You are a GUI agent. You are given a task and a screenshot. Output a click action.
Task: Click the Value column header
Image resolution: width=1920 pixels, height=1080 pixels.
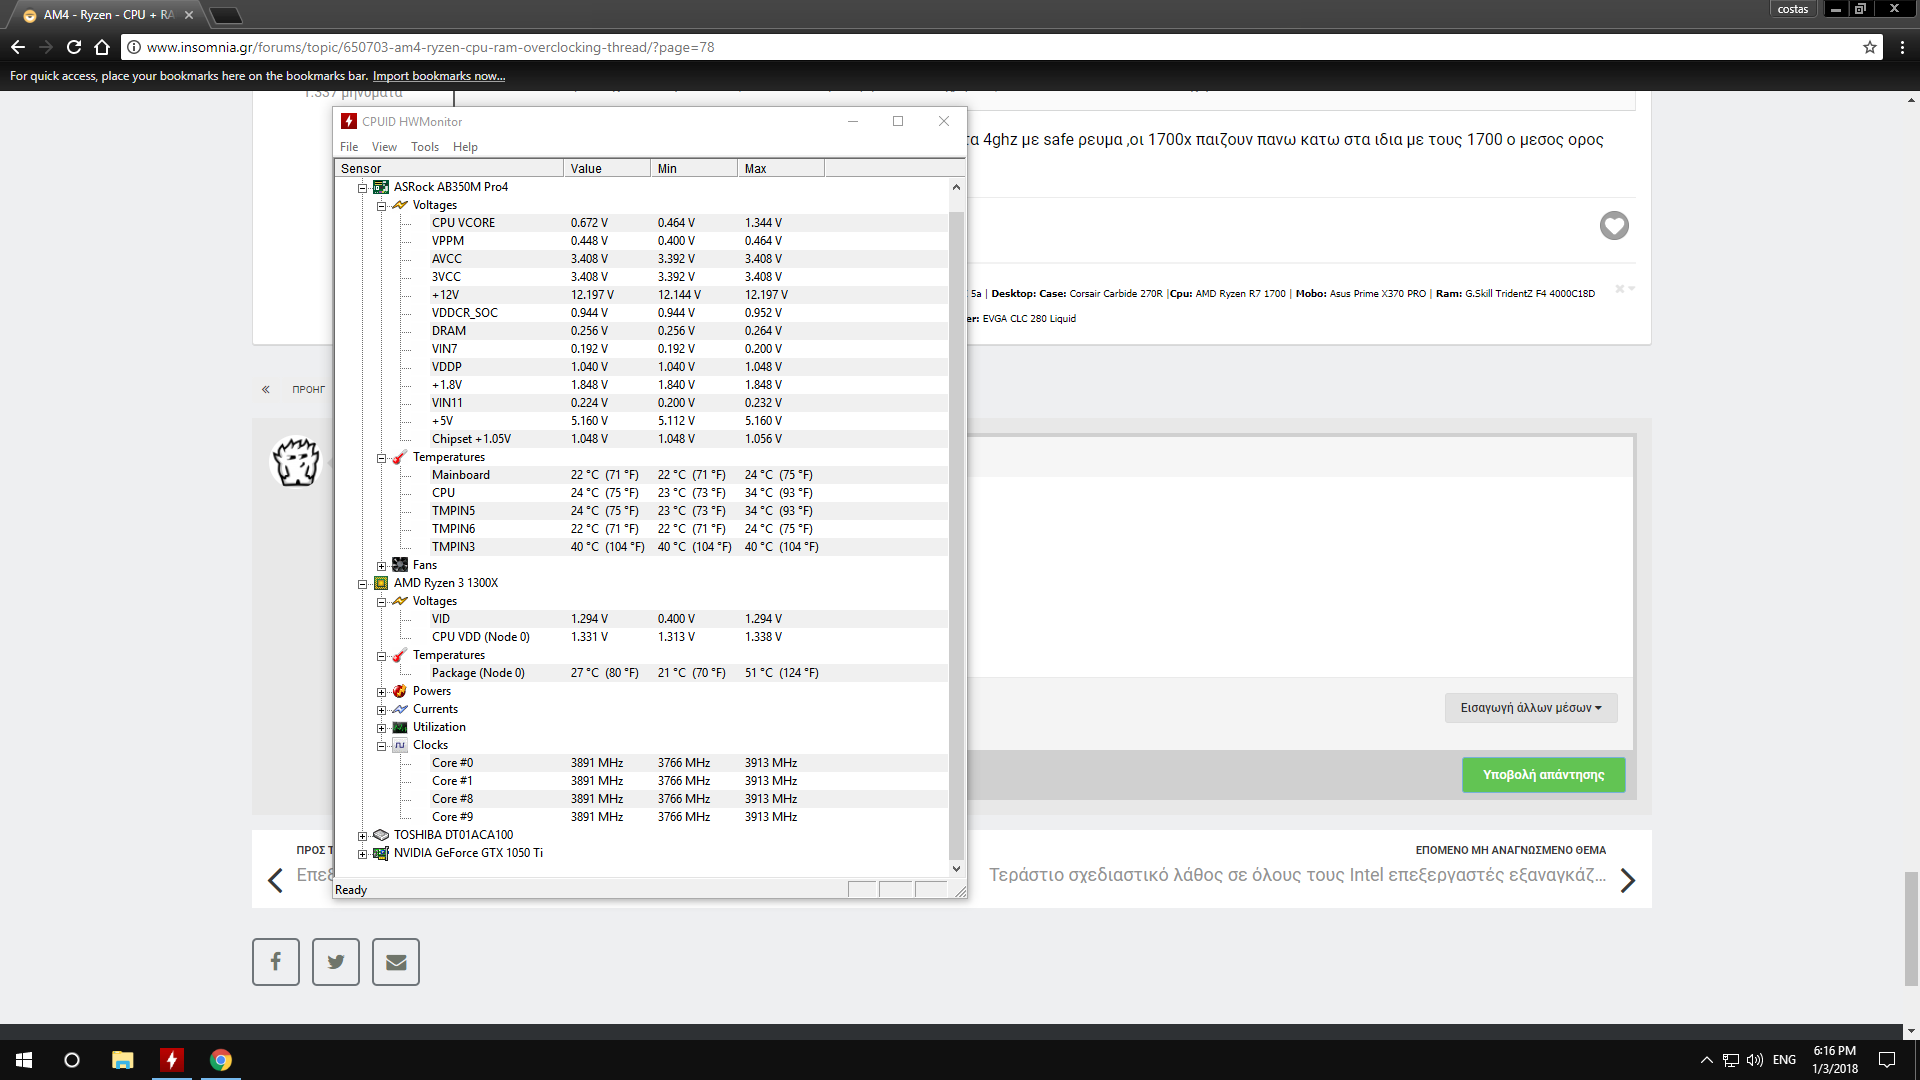[x=607, y=169]
